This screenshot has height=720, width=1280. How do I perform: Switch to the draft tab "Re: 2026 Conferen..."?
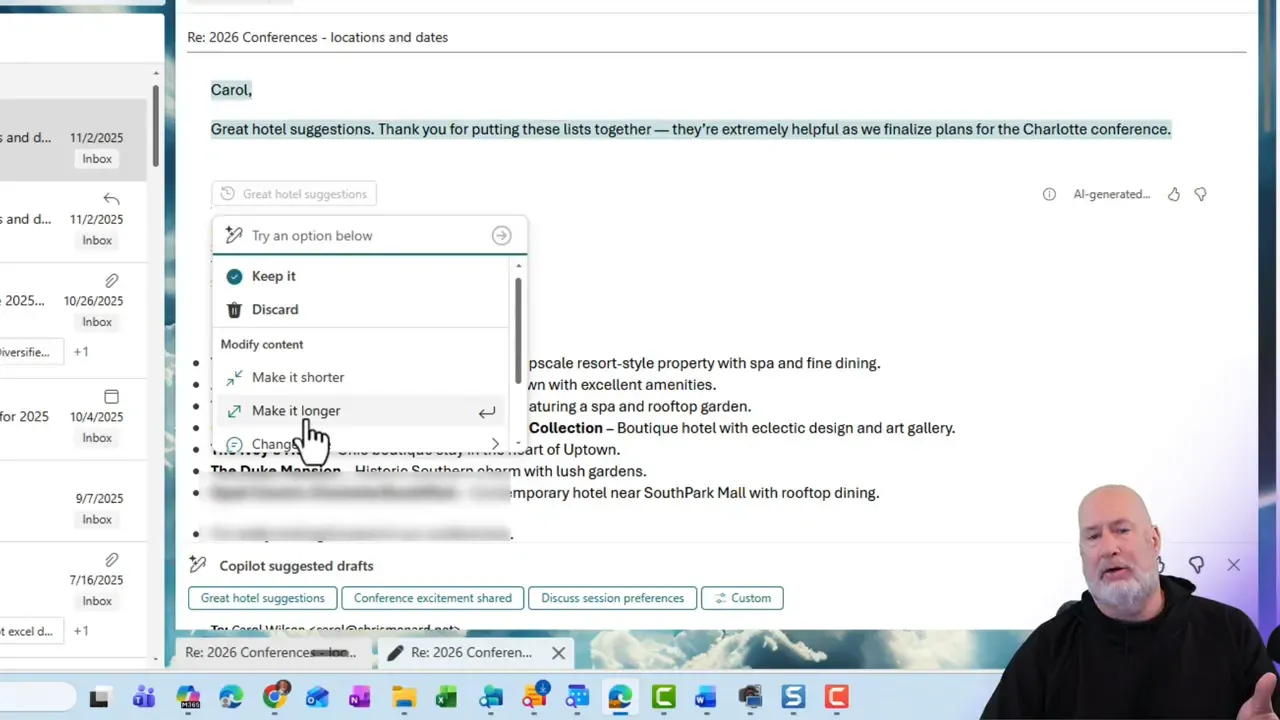point(470,652)
